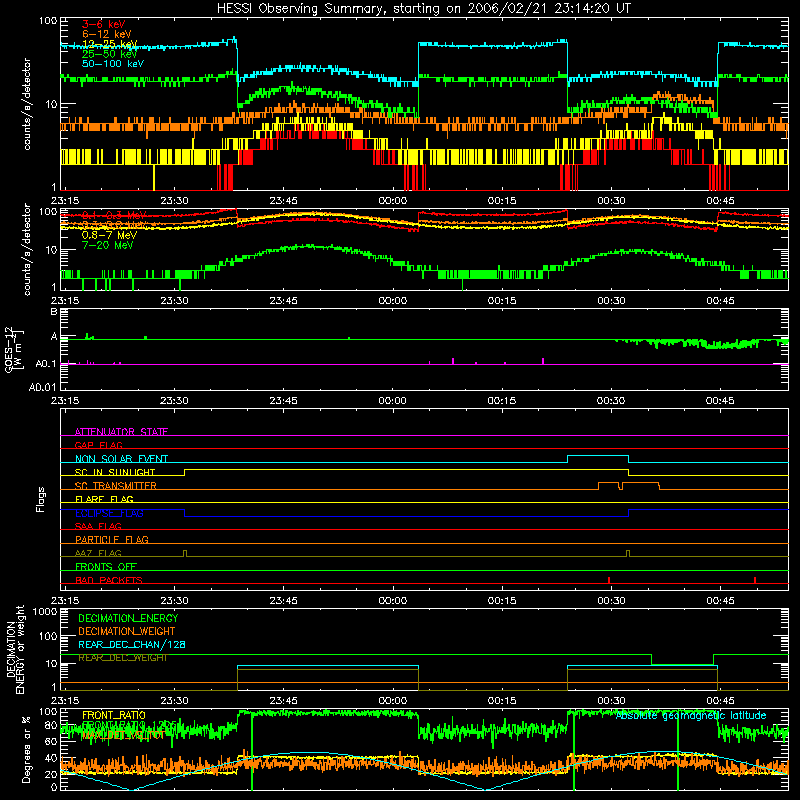Click the SAA_FLAG label
Image resolution: width=800 pixels, height=800 pixels.
click(x=98, y=526)
